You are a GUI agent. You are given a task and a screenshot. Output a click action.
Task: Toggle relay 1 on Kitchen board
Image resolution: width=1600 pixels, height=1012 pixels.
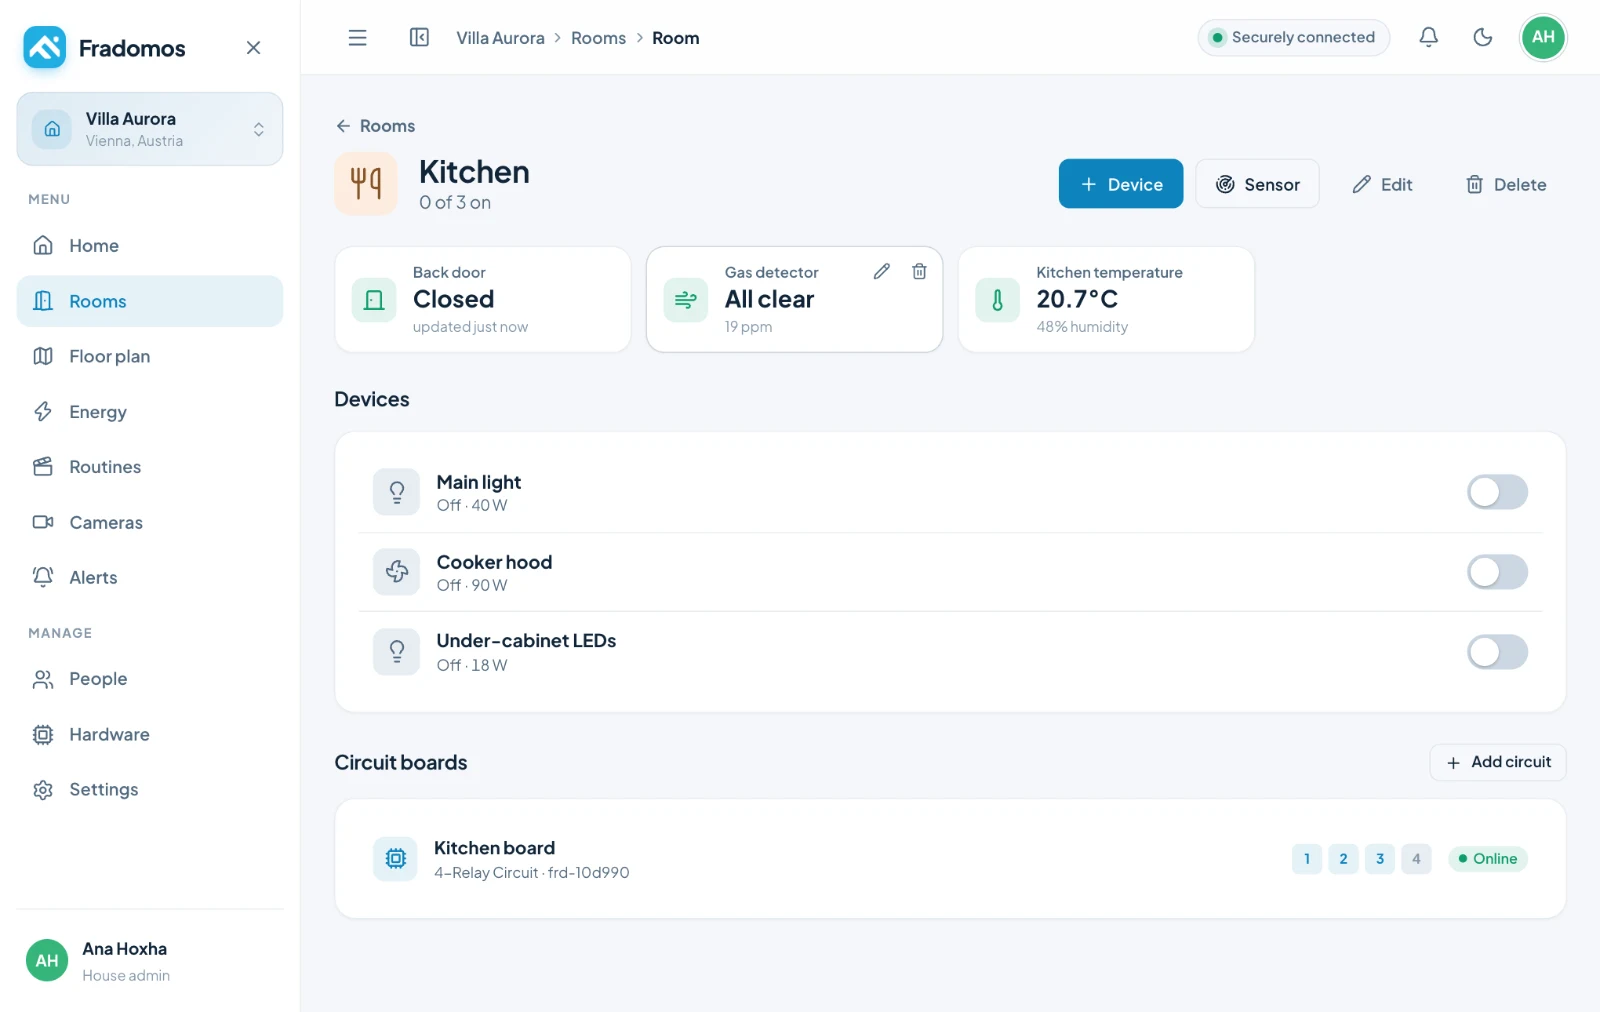click(x=1307, y=859)
